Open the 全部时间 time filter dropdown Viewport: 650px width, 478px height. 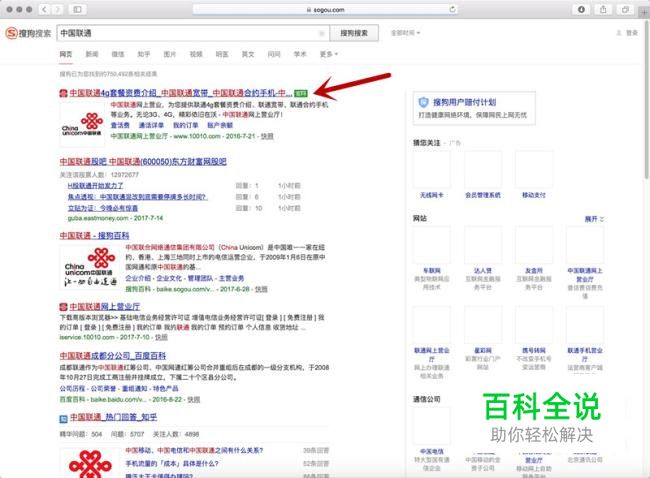pyautogui.click(x=405, y=32)
